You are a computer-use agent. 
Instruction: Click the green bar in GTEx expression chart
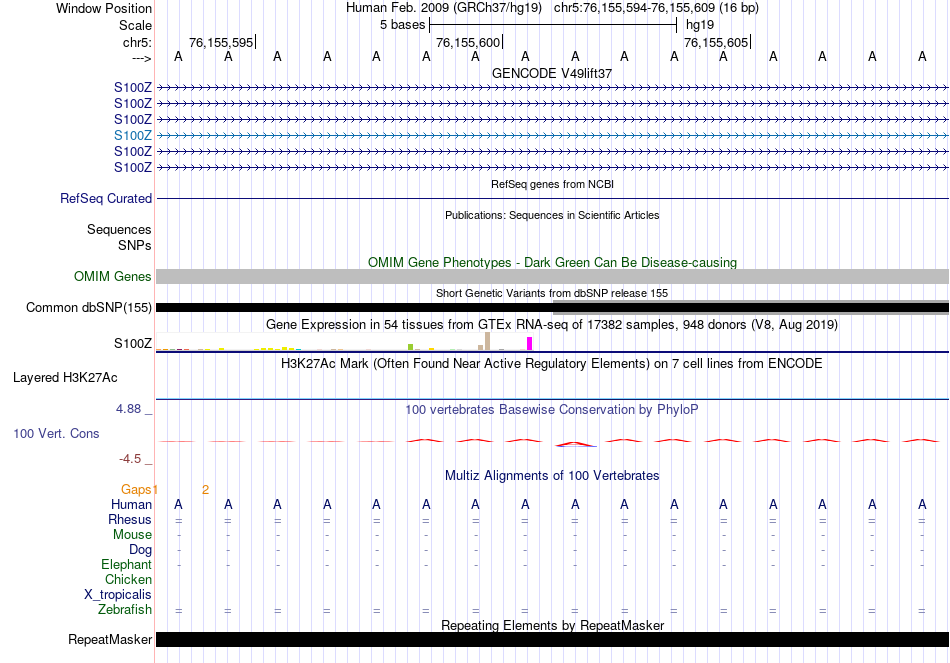point(411,347)
